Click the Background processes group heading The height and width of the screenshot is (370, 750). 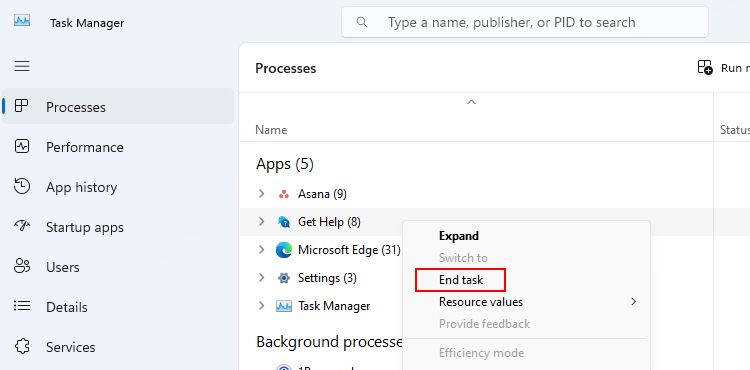[329, 342]
